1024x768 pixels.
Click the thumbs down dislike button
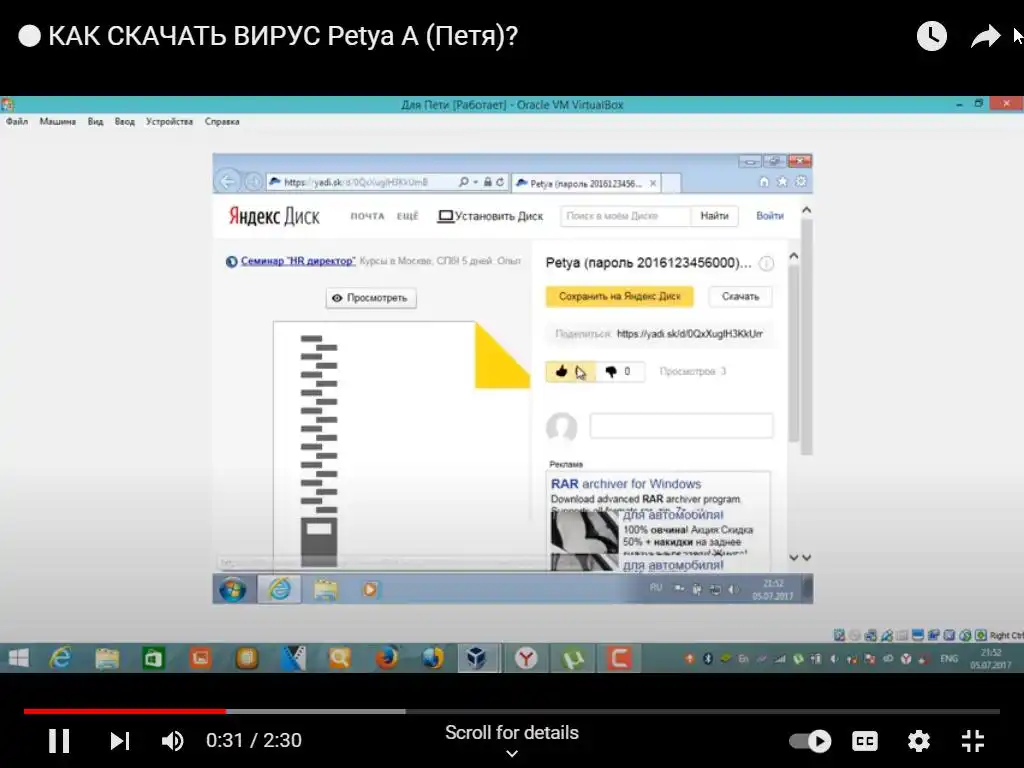620,372
